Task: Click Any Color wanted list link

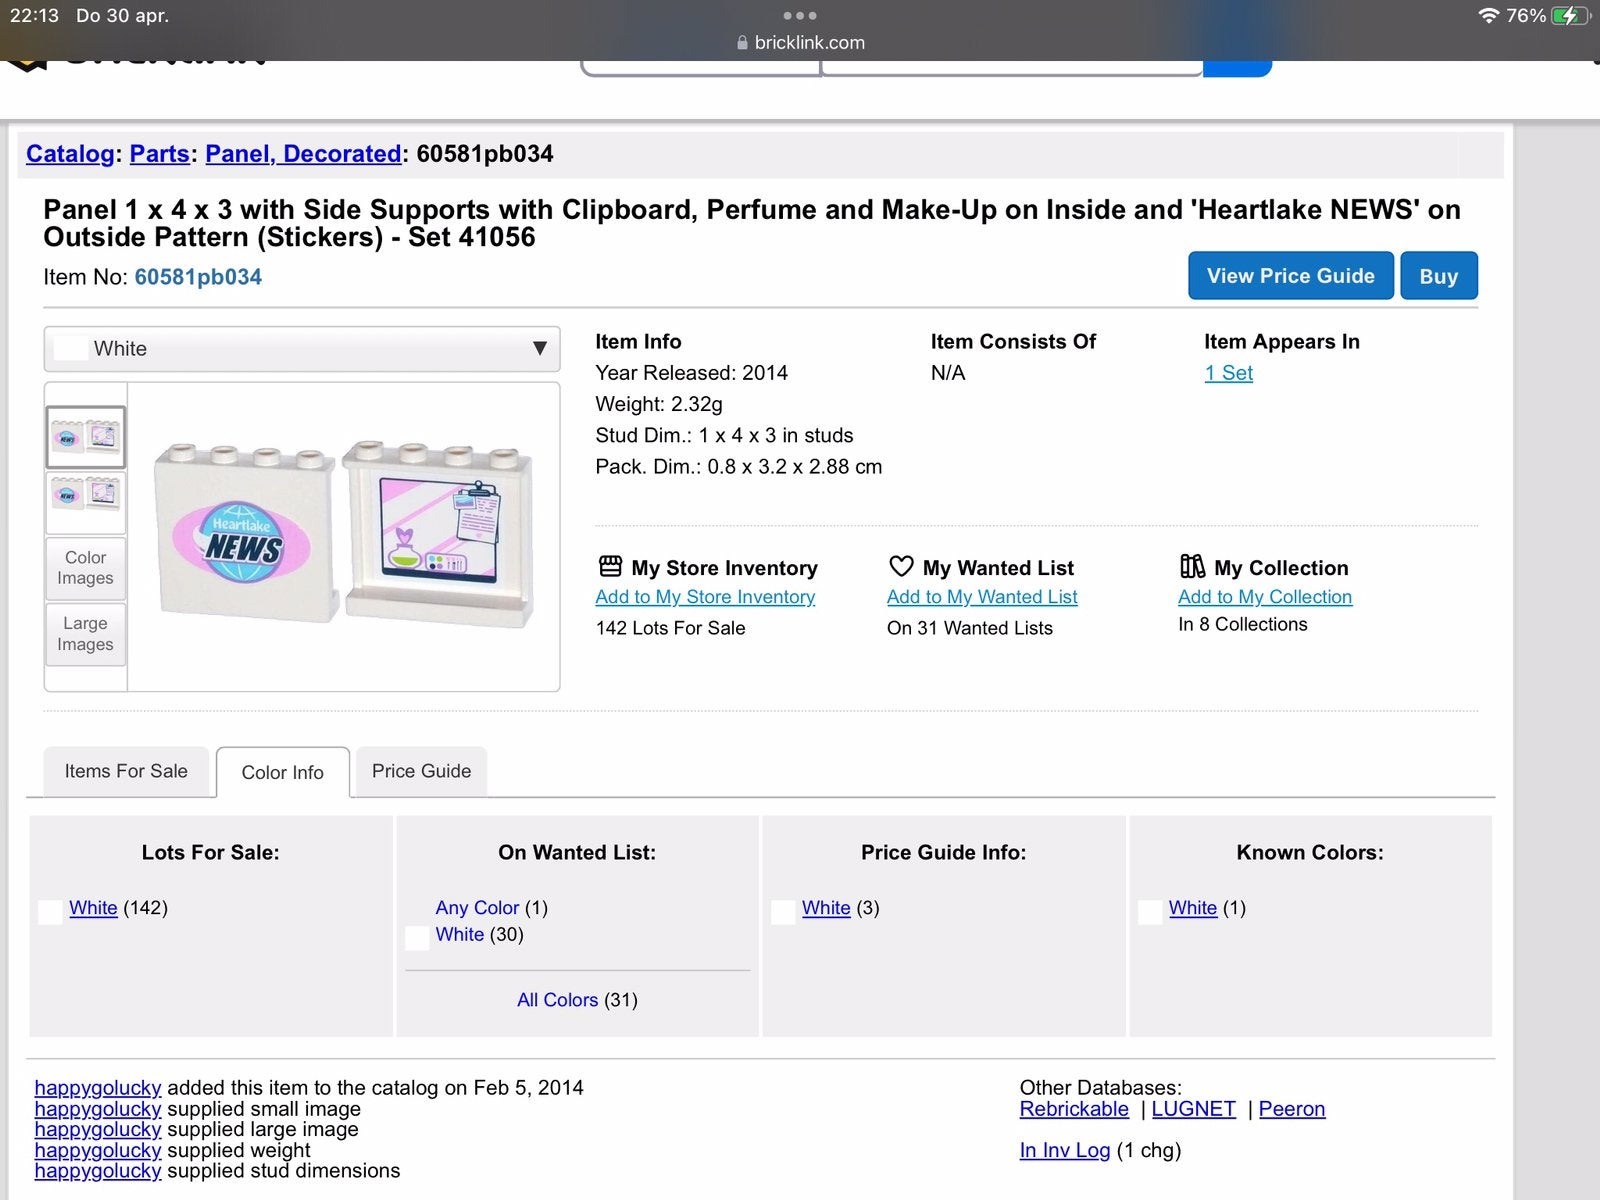Action: coord(477,908)
